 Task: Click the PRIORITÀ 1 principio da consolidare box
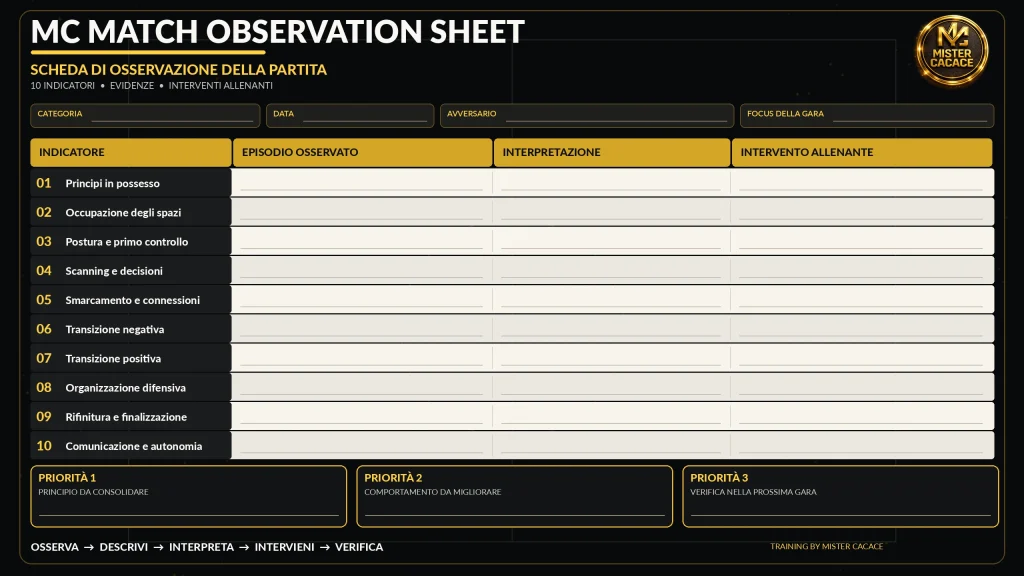[x=189, y=496]
